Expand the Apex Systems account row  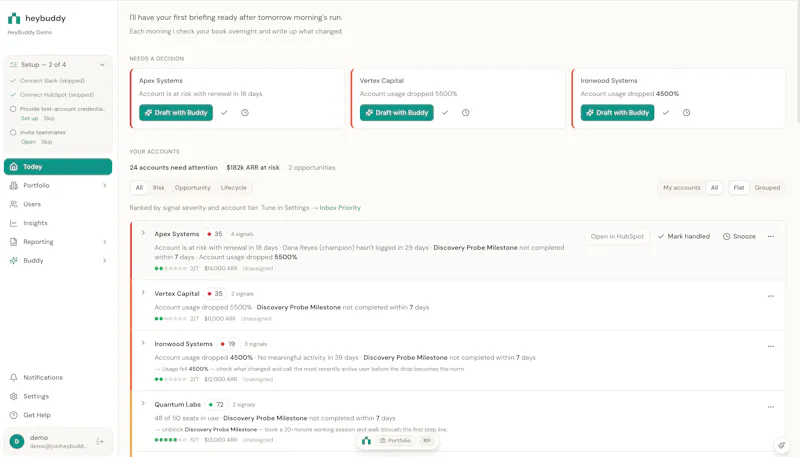(x=143, y=233)
